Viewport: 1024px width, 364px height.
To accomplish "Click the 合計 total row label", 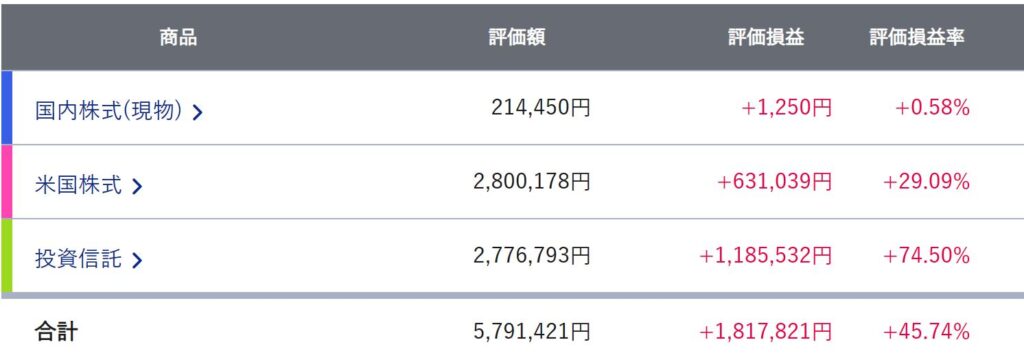I will (x=56, y=332).
